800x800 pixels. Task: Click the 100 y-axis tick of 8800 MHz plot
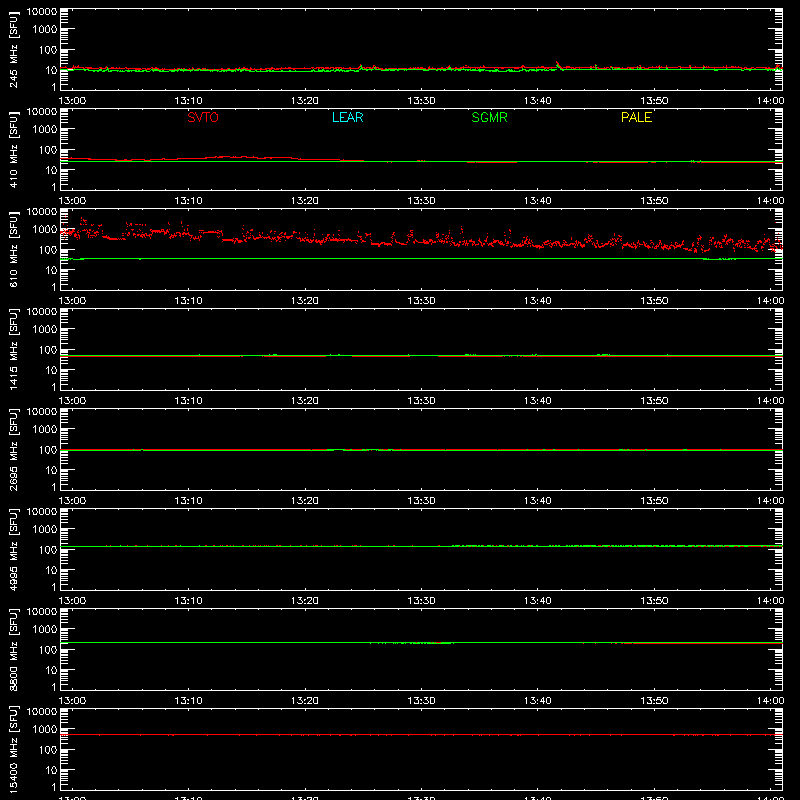click(x=48, y=649)
